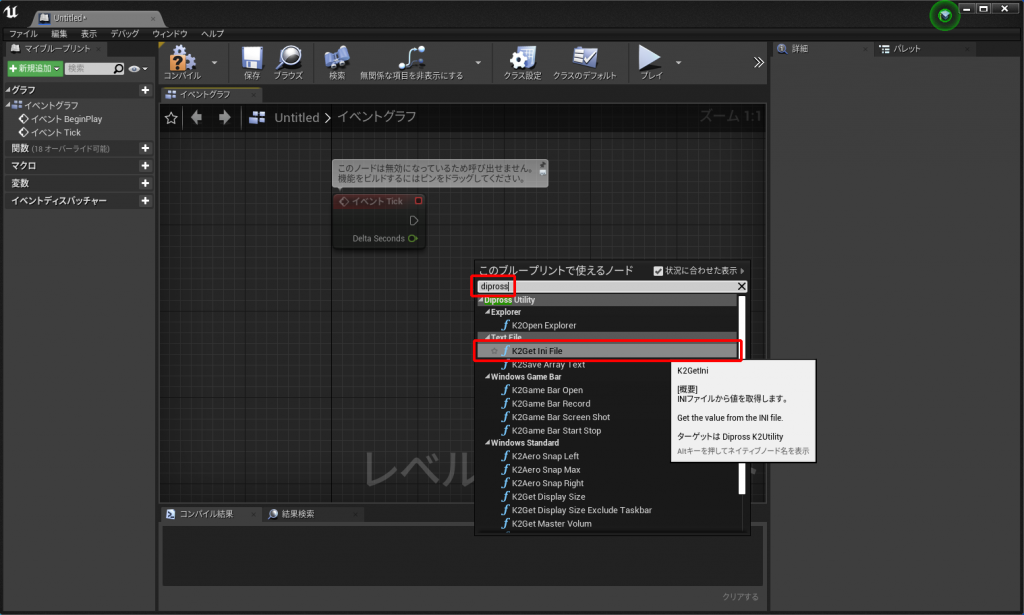
Task: Open the Edit menu
Action: point(59,34)
